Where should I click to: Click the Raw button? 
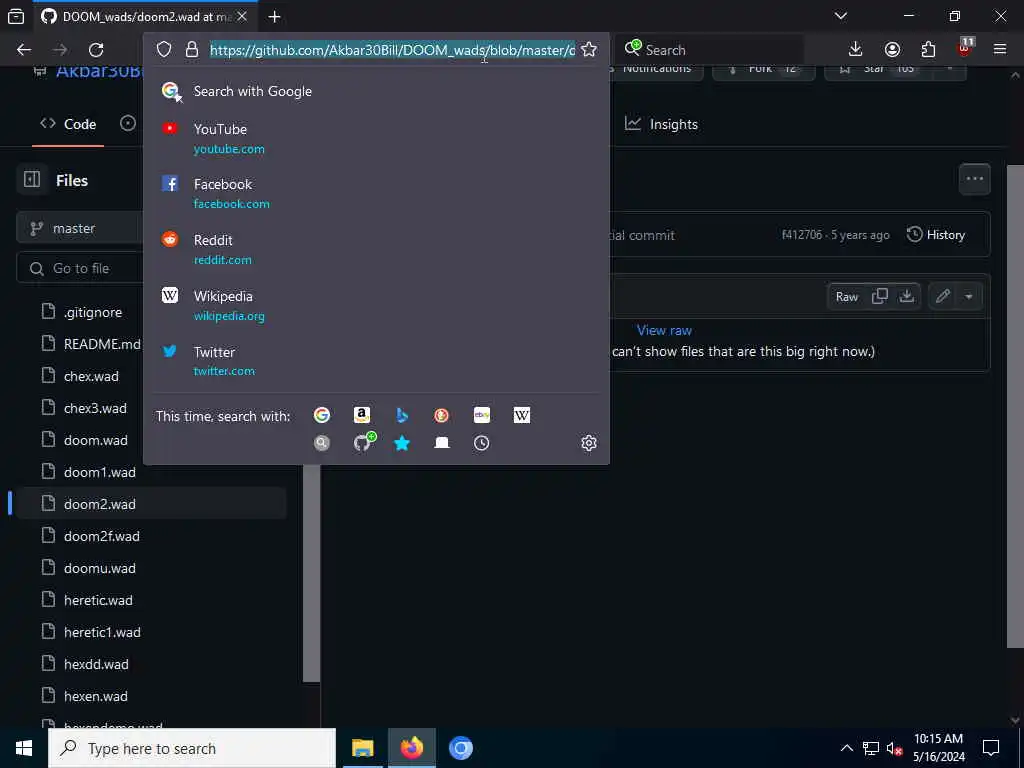pos(846,296)
